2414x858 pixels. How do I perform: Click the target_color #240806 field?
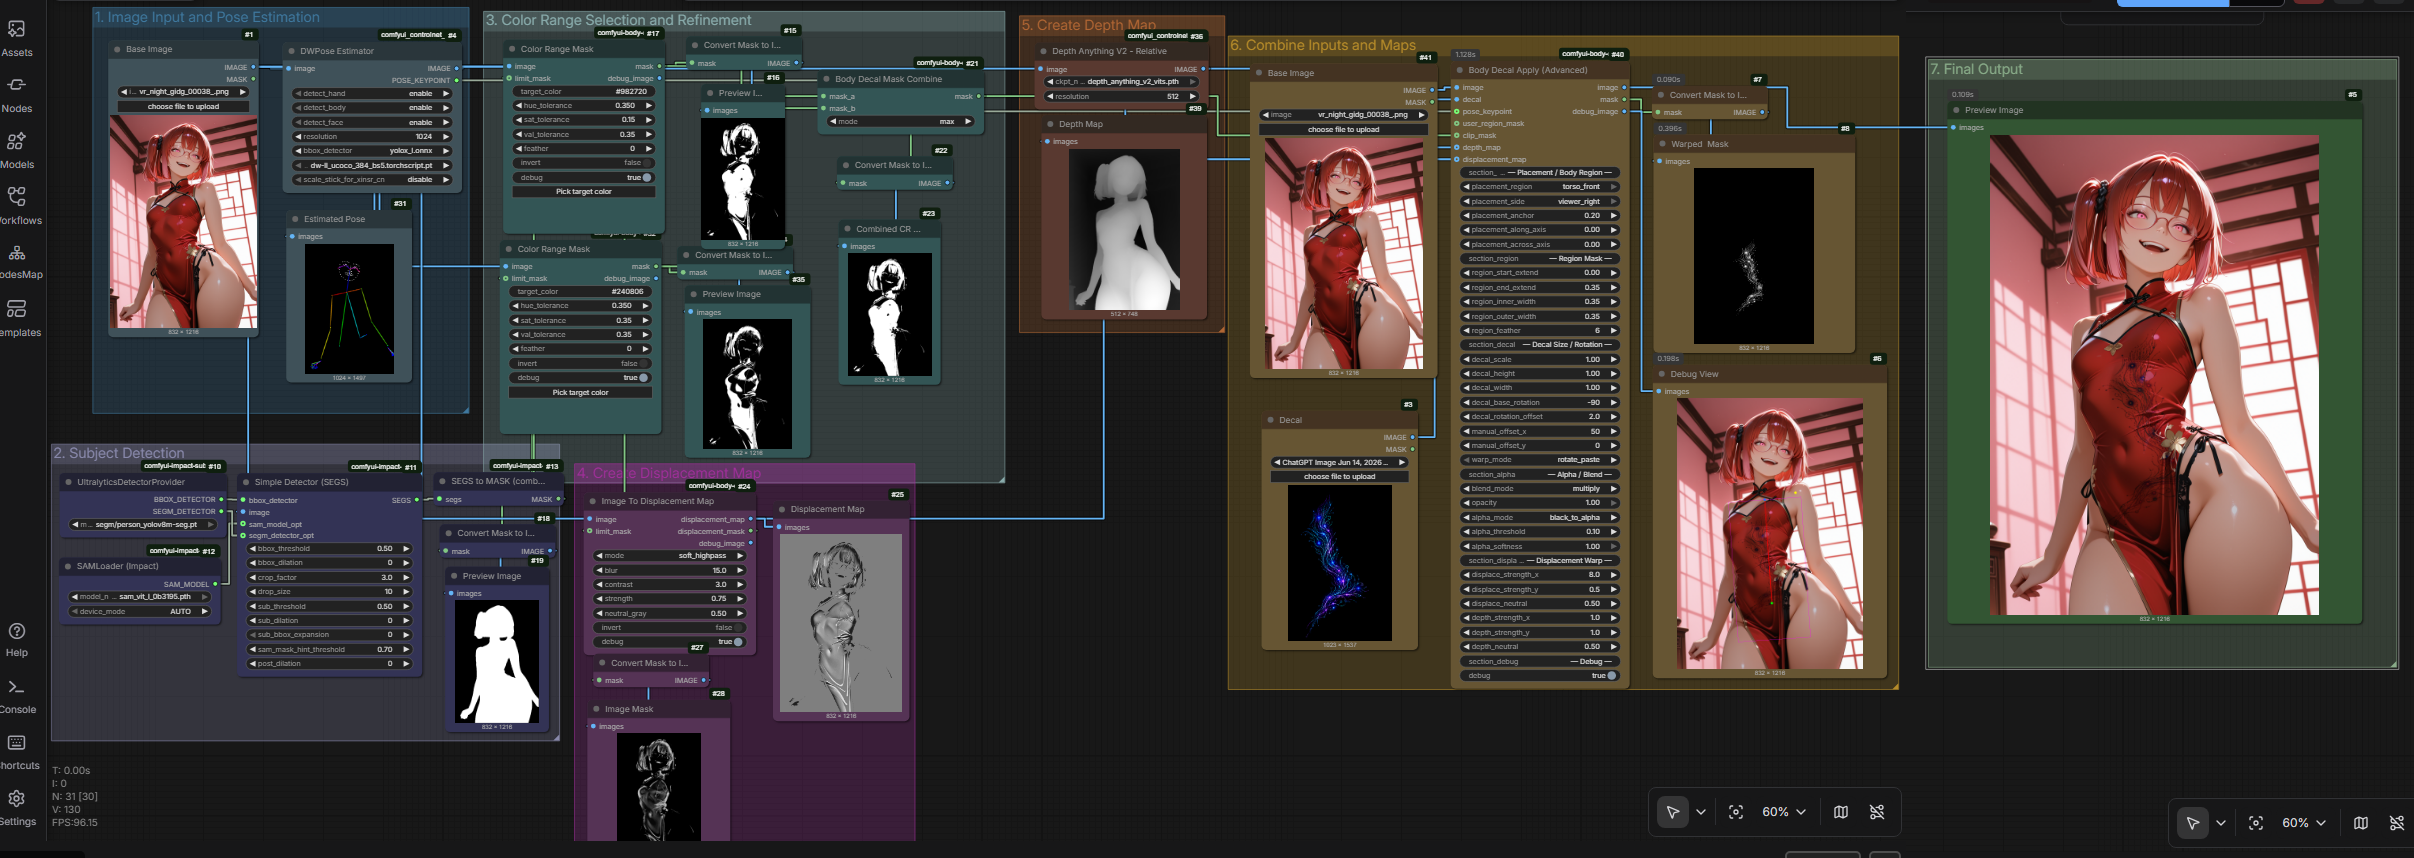[x=580, y=292]
